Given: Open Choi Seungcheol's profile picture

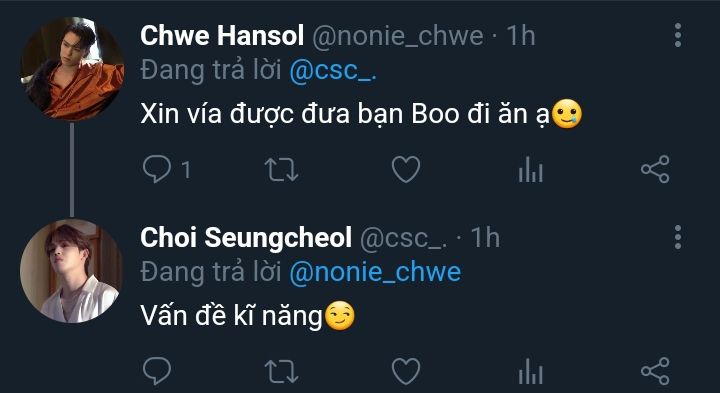Looking at the screenshot, I should click(72, 271).
